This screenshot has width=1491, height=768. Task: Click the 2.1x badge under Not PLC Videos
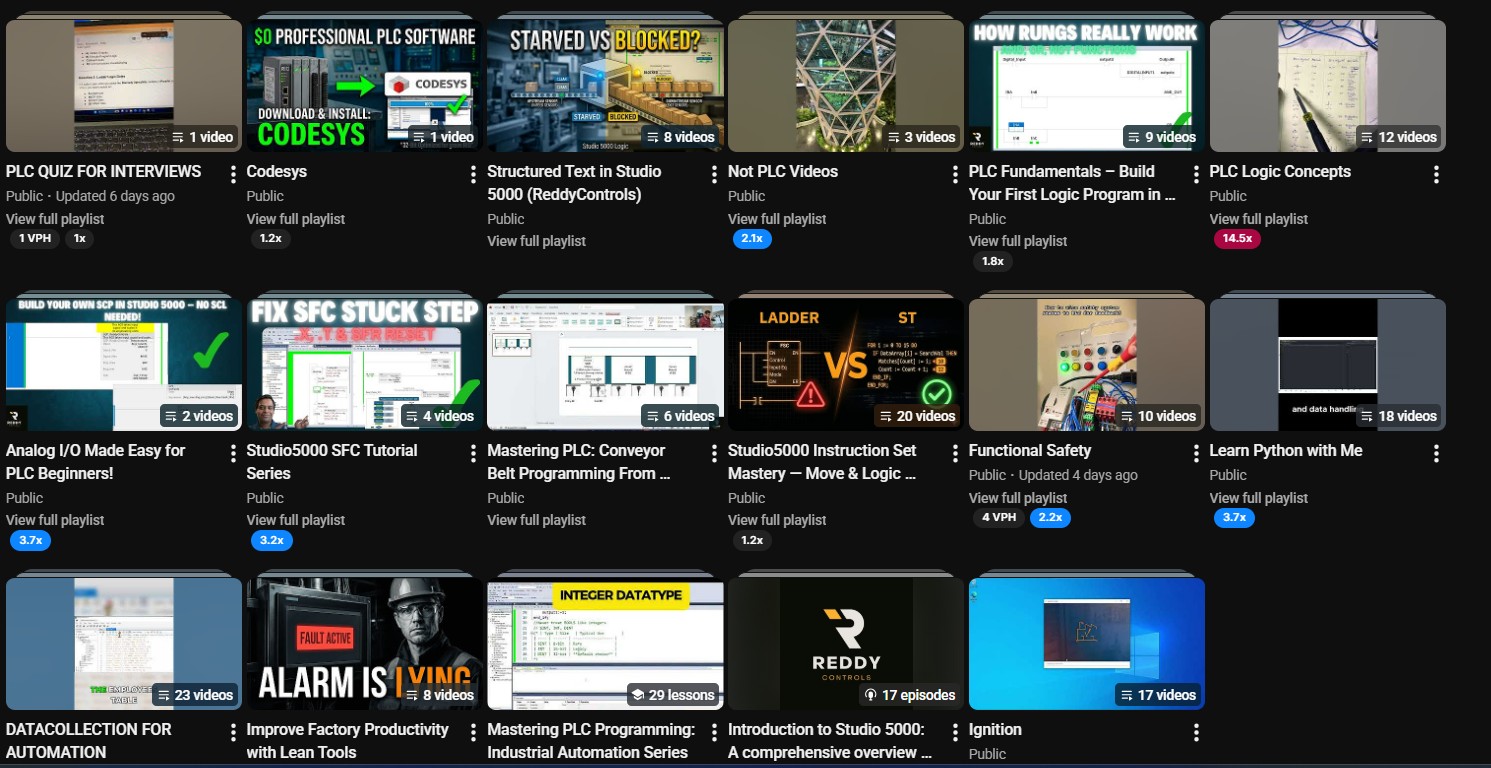pos(751,239)
